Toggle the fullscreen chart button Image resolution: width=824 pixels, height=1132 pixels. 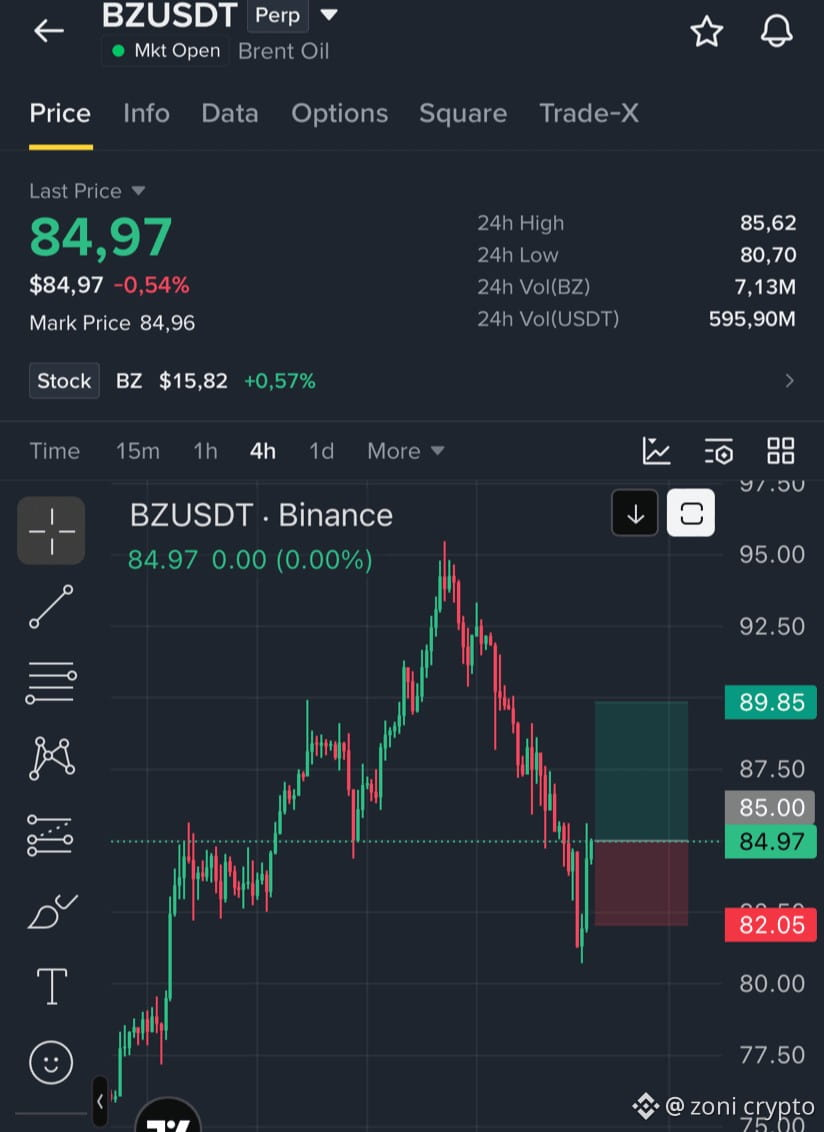point(691,513)
